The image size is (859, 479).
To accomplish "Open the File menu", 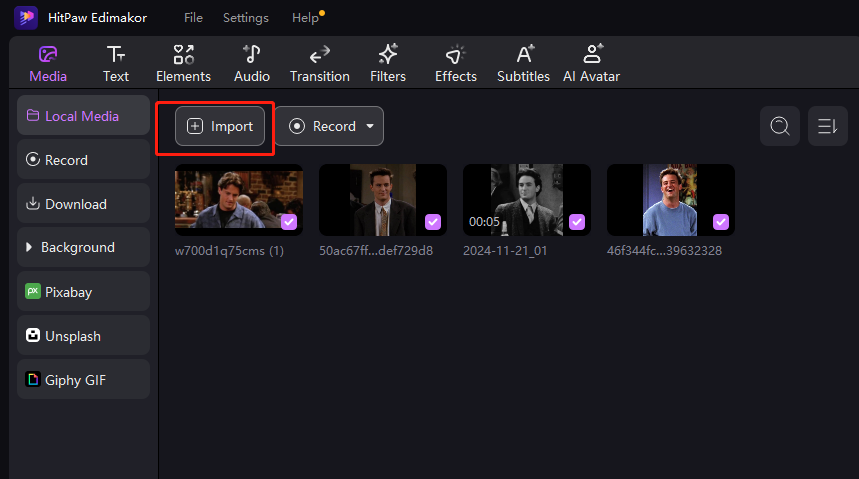I will coord(193,18).
